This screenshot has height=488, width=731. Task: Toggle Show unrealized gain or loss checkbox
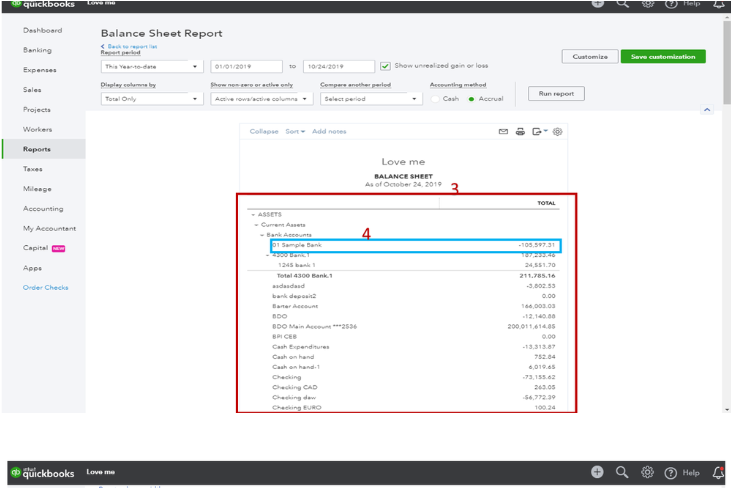(x=385, y=66)
